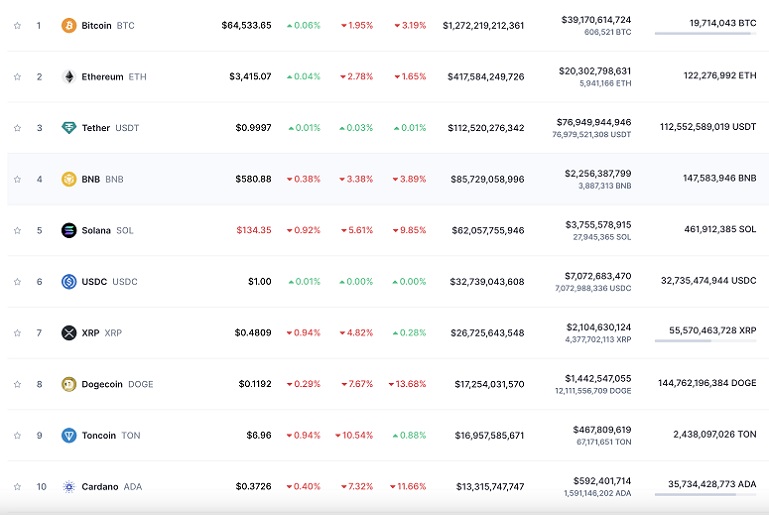Toggle the watchlist star for Solana
Image resolution: width=769 pixels, height=515 pixels.
tap(17, 230)
